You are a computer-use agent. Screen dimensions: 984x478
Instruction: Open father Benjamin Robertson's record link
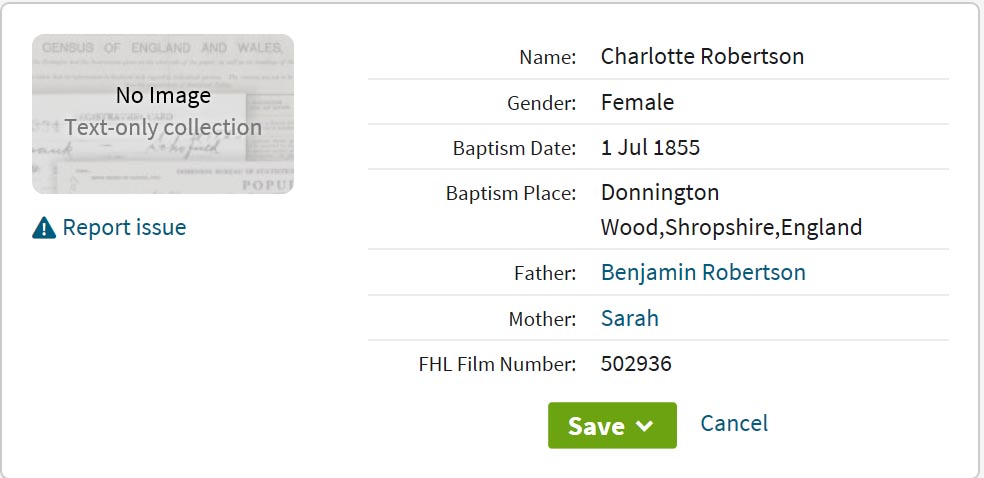(703, 272)
